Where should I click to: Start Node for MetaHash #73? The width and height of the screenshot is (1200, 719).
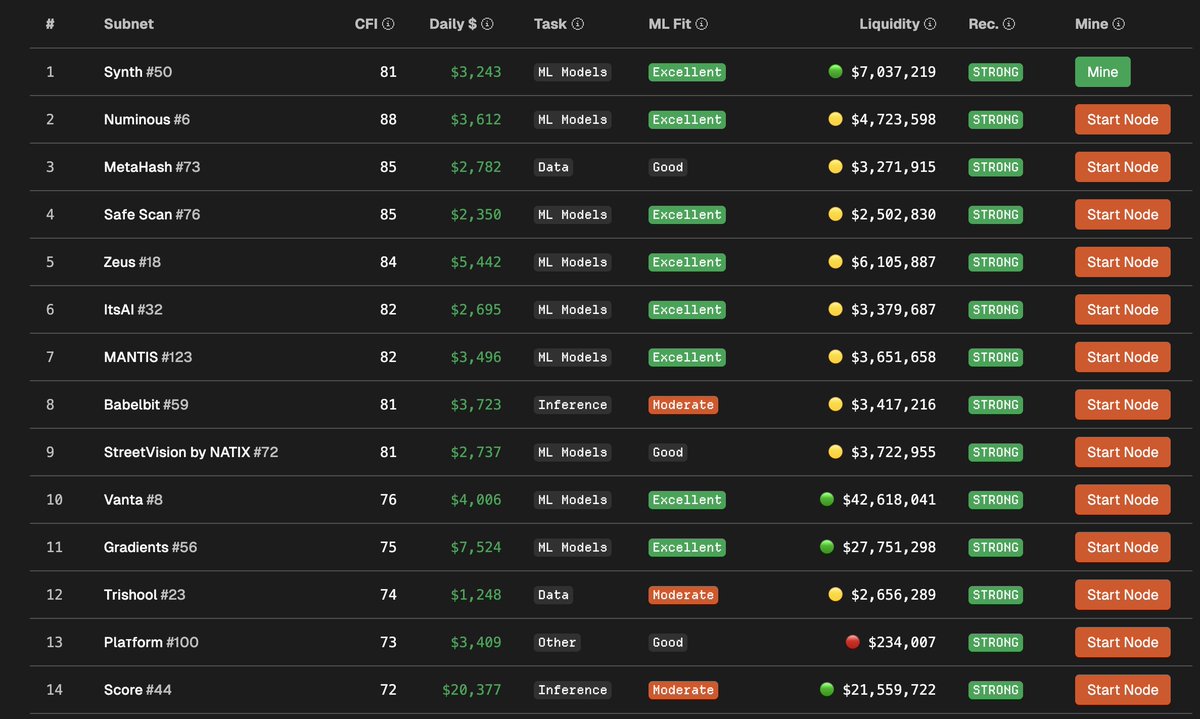[x=1122, y=167]
